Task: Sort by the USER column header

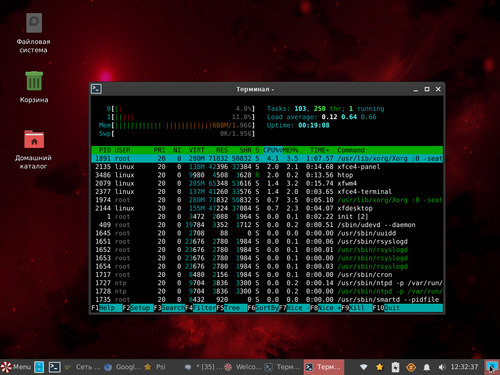Action: [x=123, y=150]
